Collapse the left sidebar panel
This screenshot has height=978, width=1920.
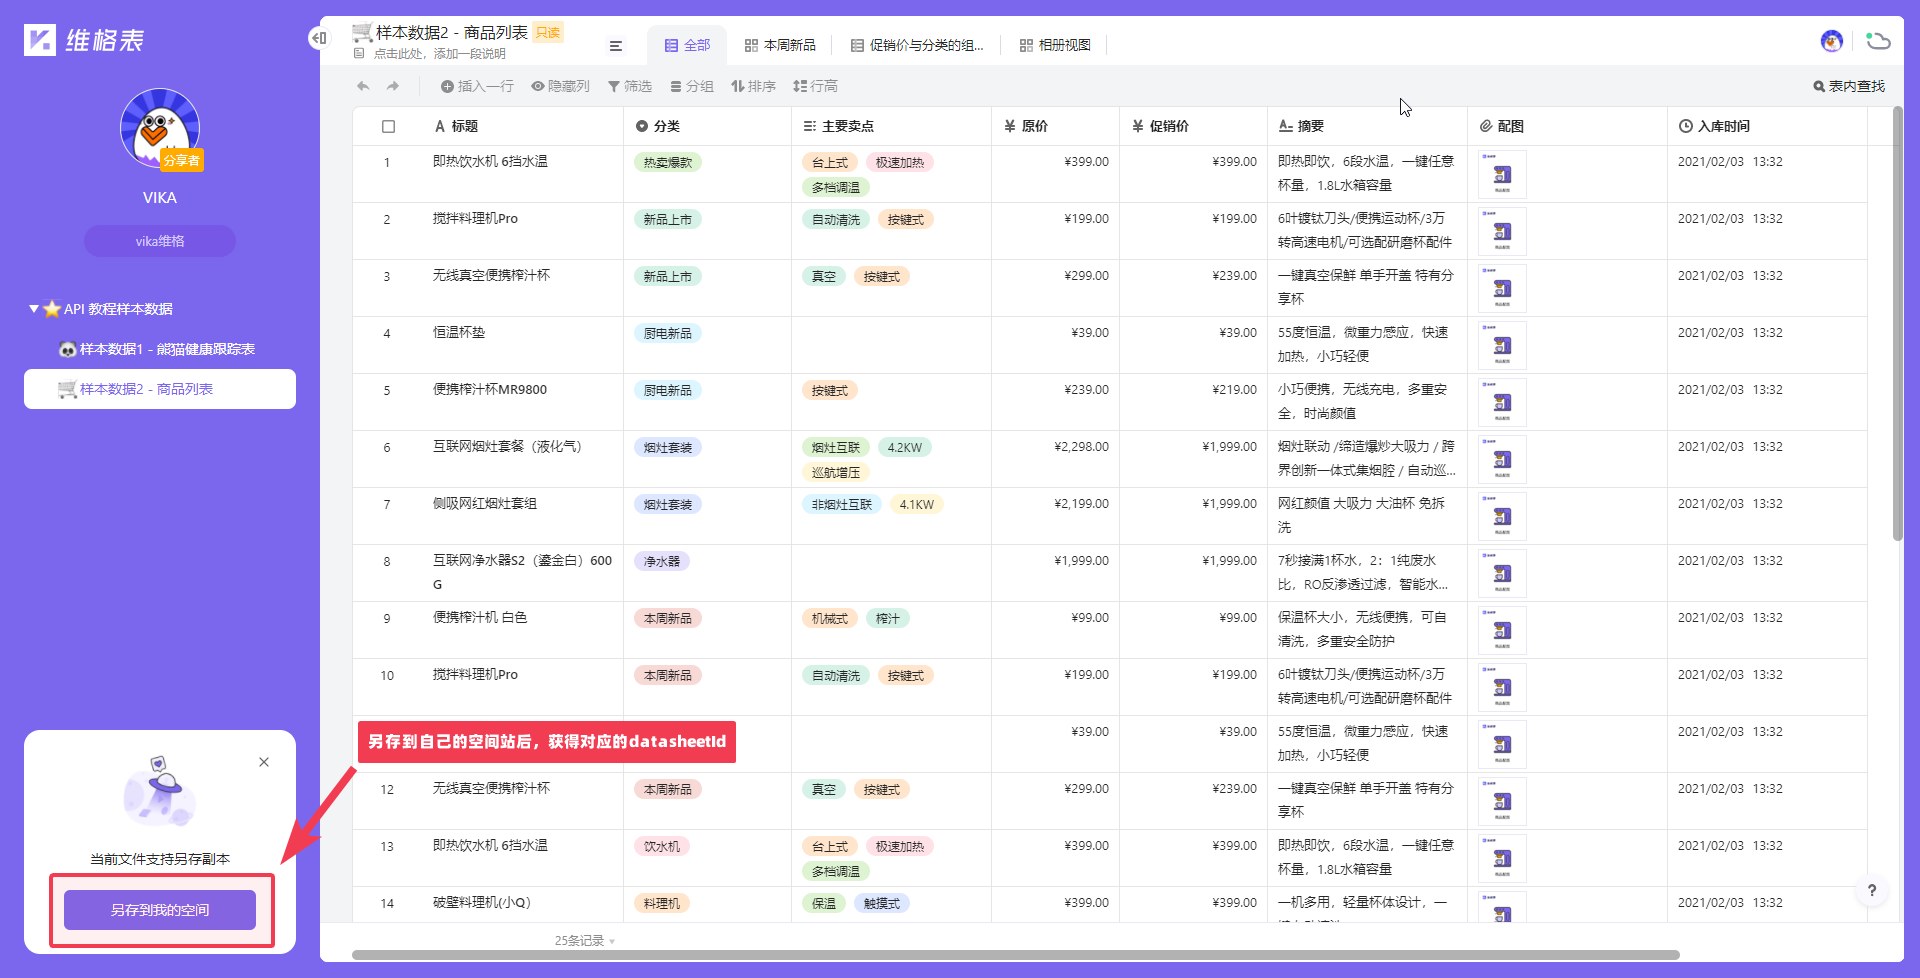pyautogui.click(x=319, y=38)
